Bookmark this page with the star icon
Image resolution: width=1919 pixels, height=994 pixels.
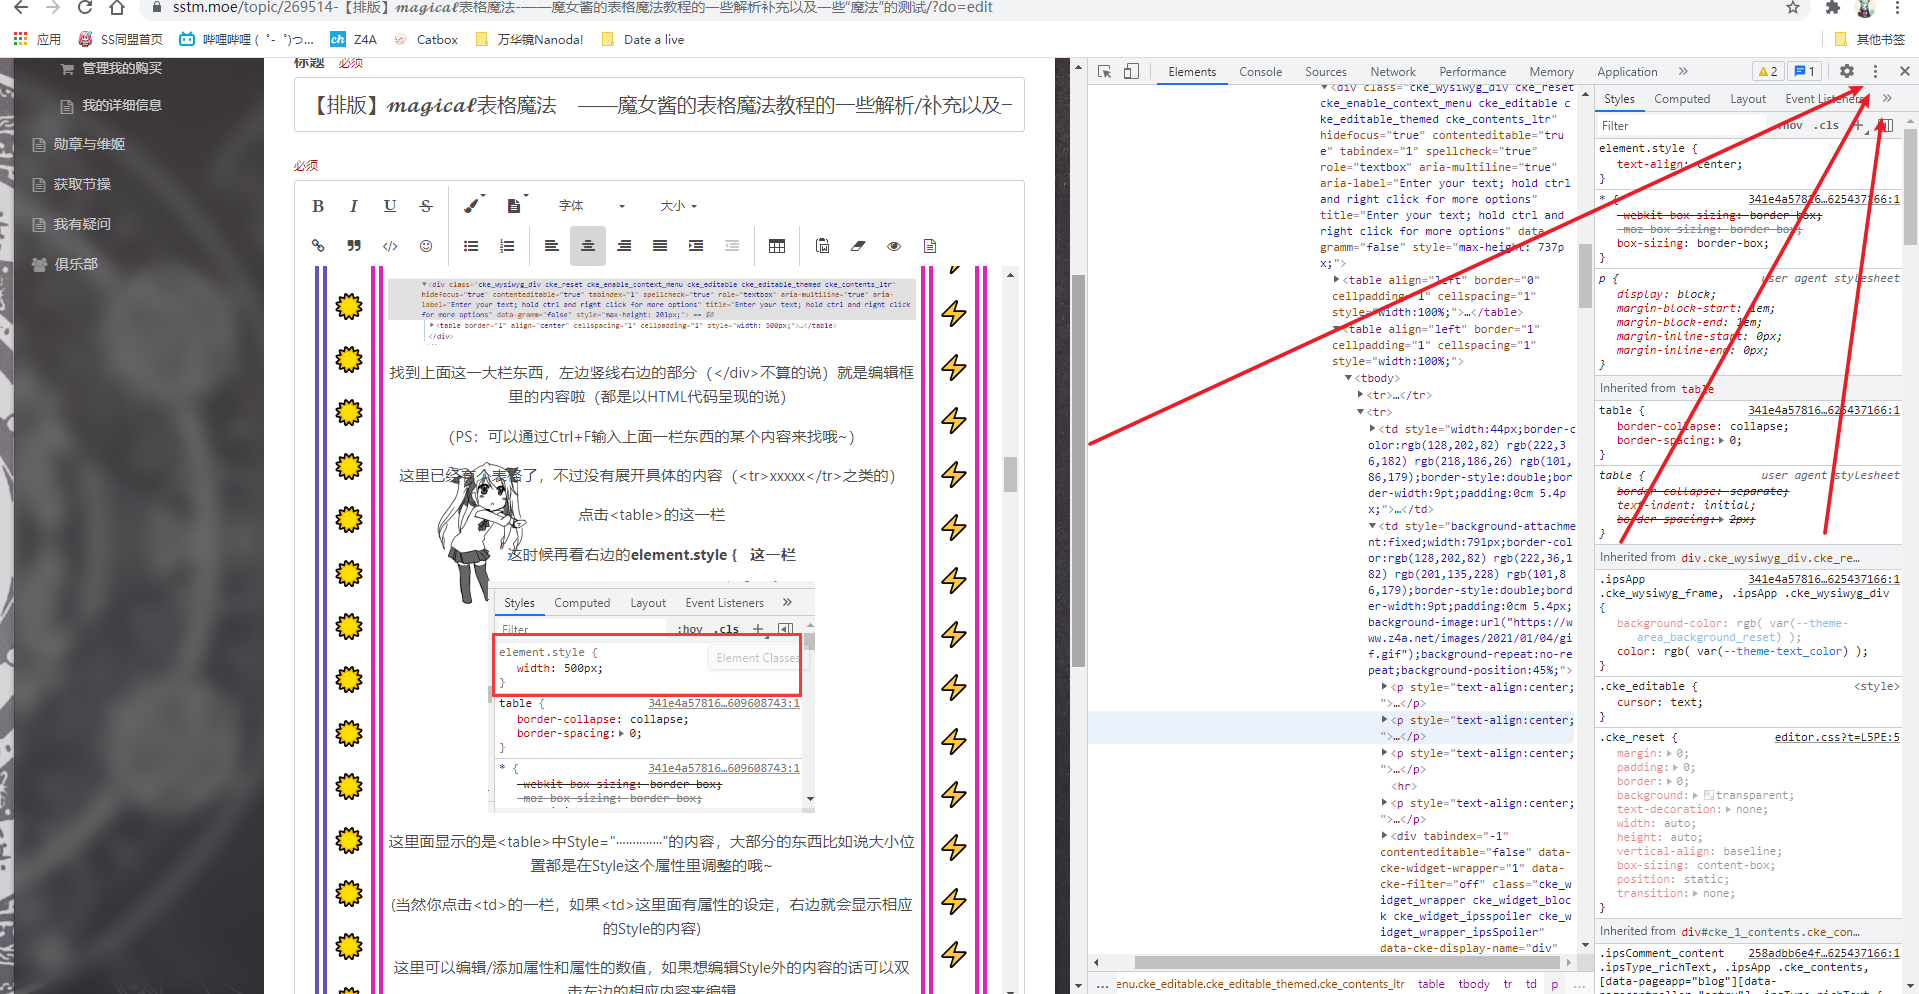point(1793,8)
